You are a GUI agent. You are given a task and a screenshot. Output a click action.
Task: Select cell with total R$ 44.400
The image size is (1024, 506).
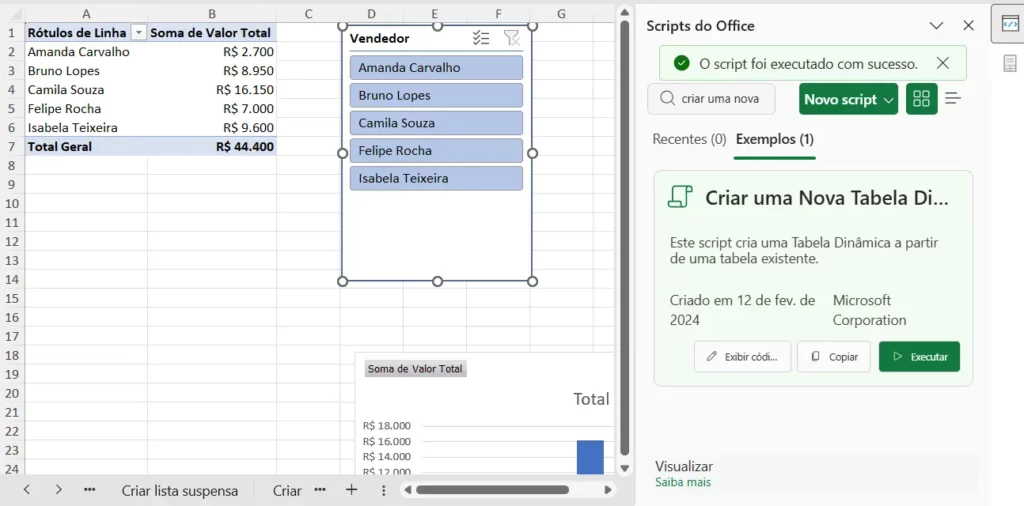(212, 146)
